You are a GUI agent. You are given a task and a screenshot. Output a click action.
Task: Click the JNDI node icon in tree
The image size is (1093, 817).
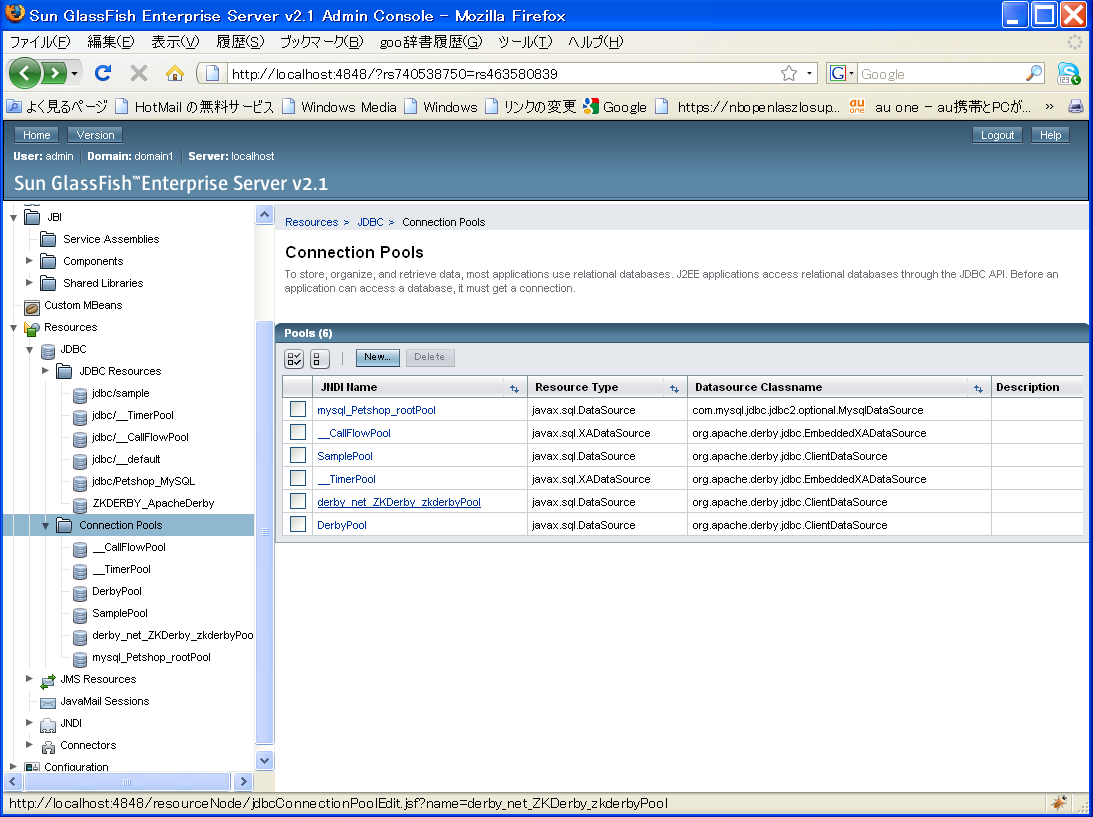[48, 724]
